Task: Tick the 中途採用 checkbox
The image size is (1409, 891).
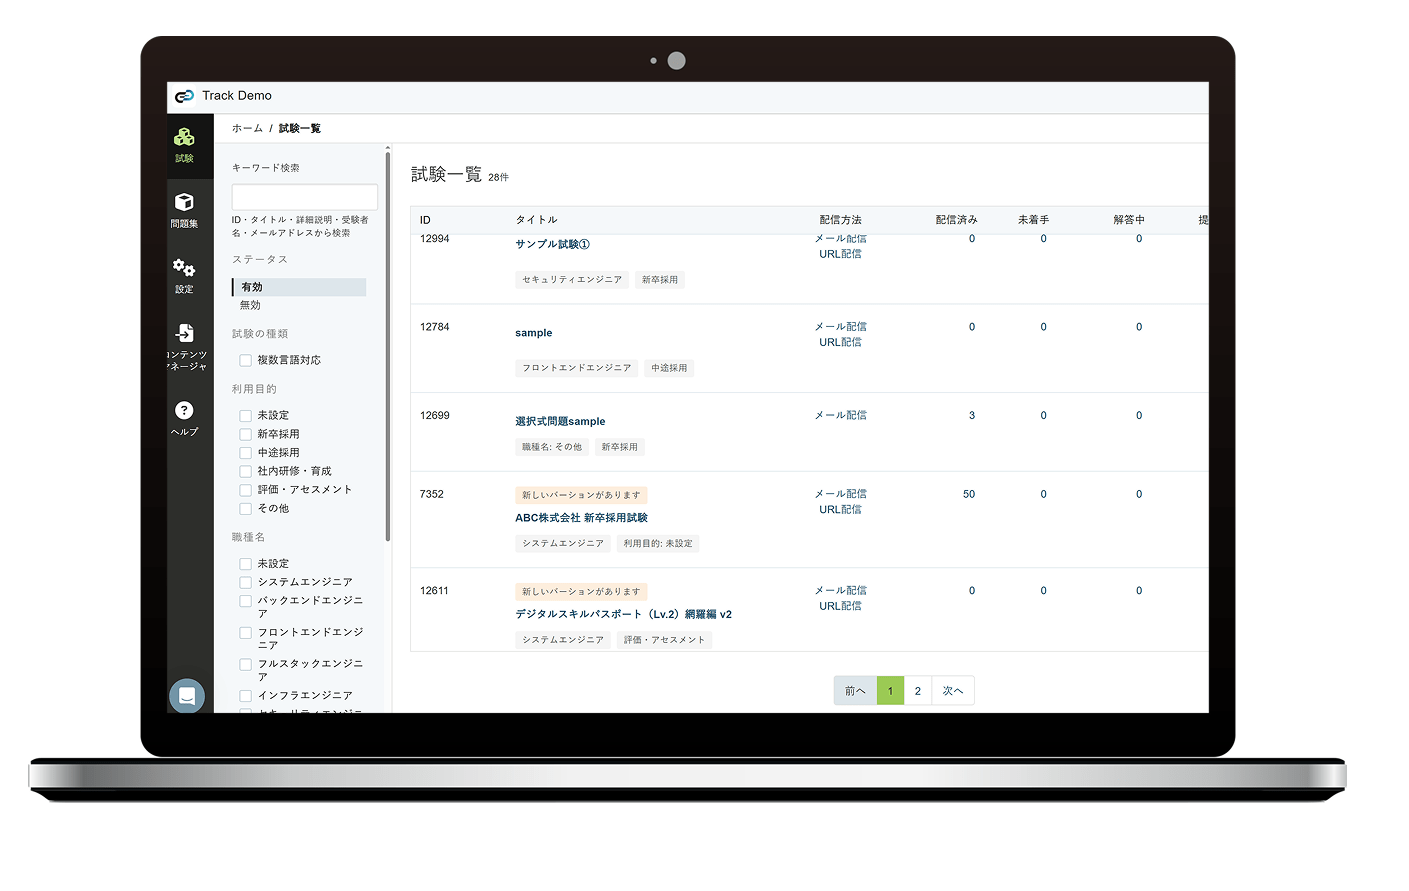Action: coord(245,453)
